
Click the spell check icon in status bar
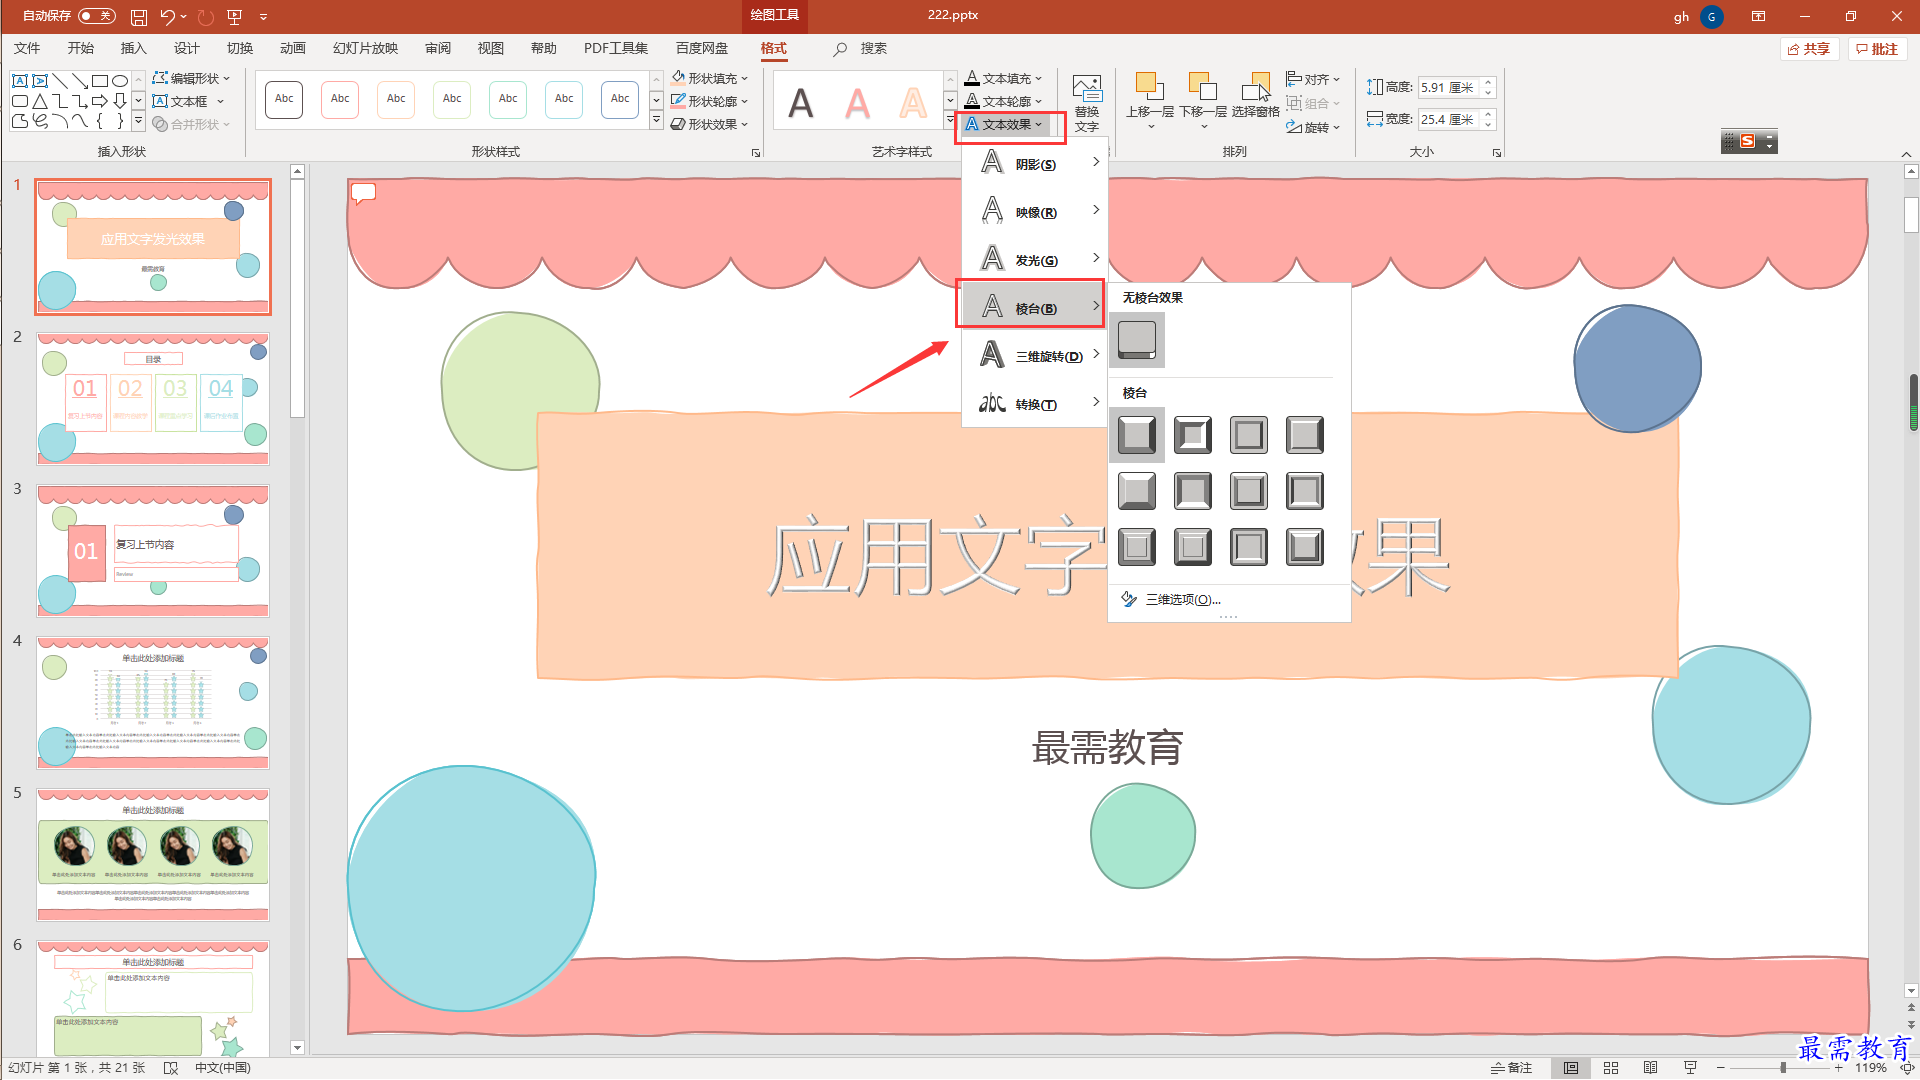(171, 1067)
